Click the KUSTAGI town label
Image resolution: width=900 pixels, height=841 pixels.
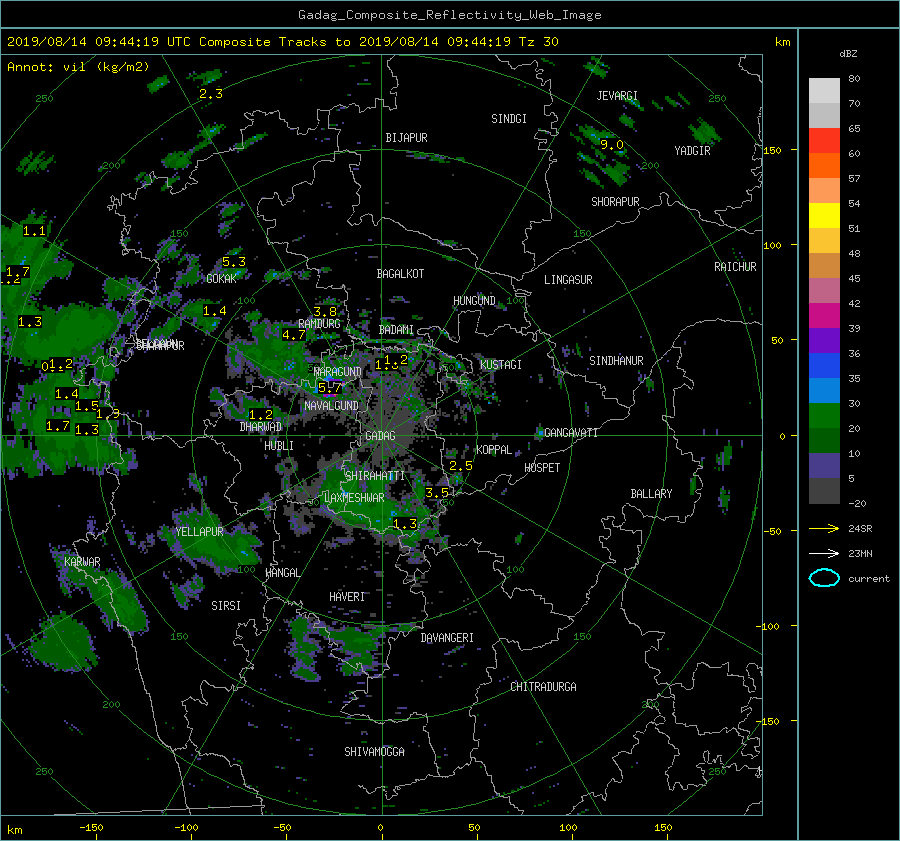501,365
